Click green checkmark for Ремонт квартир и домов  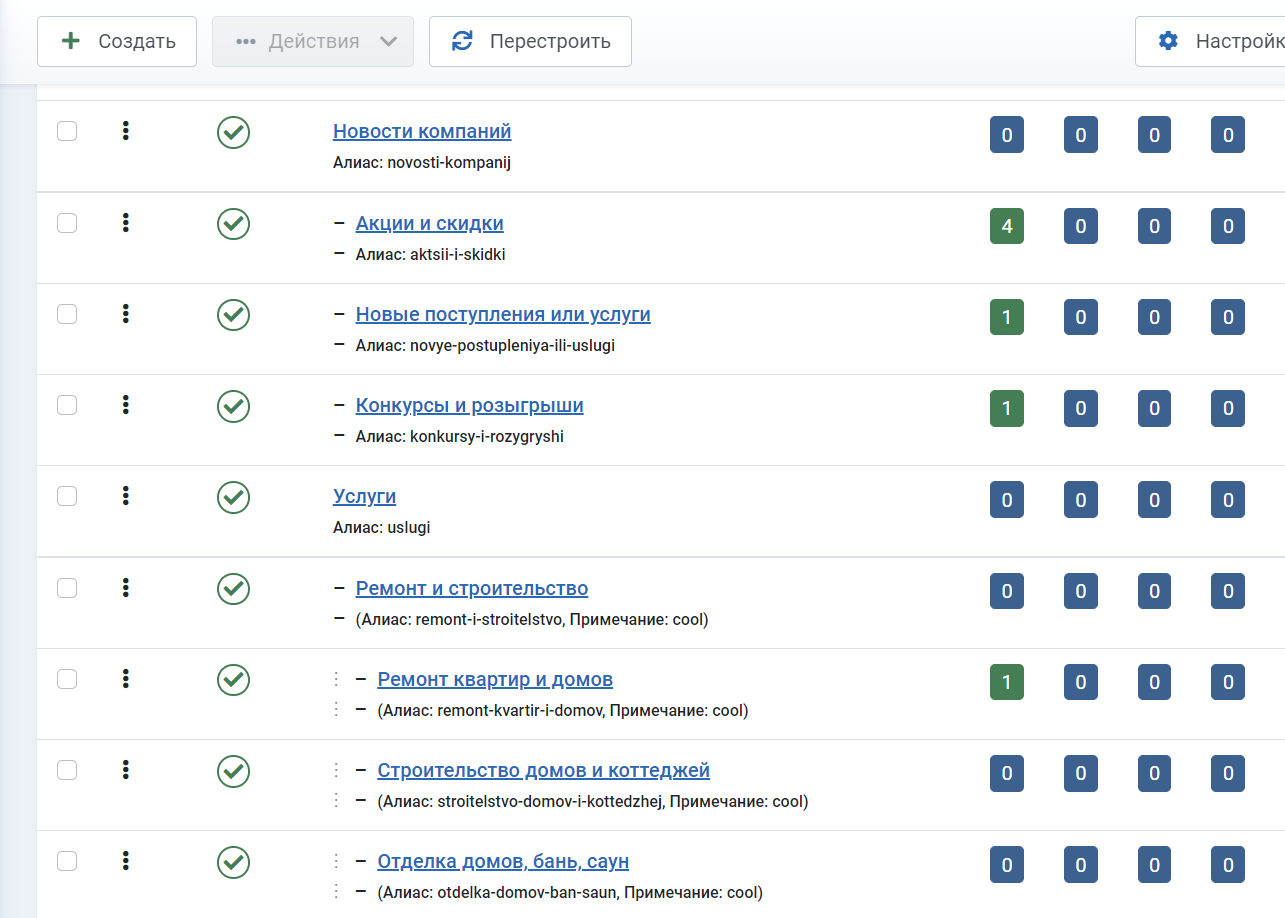[233, 680]
